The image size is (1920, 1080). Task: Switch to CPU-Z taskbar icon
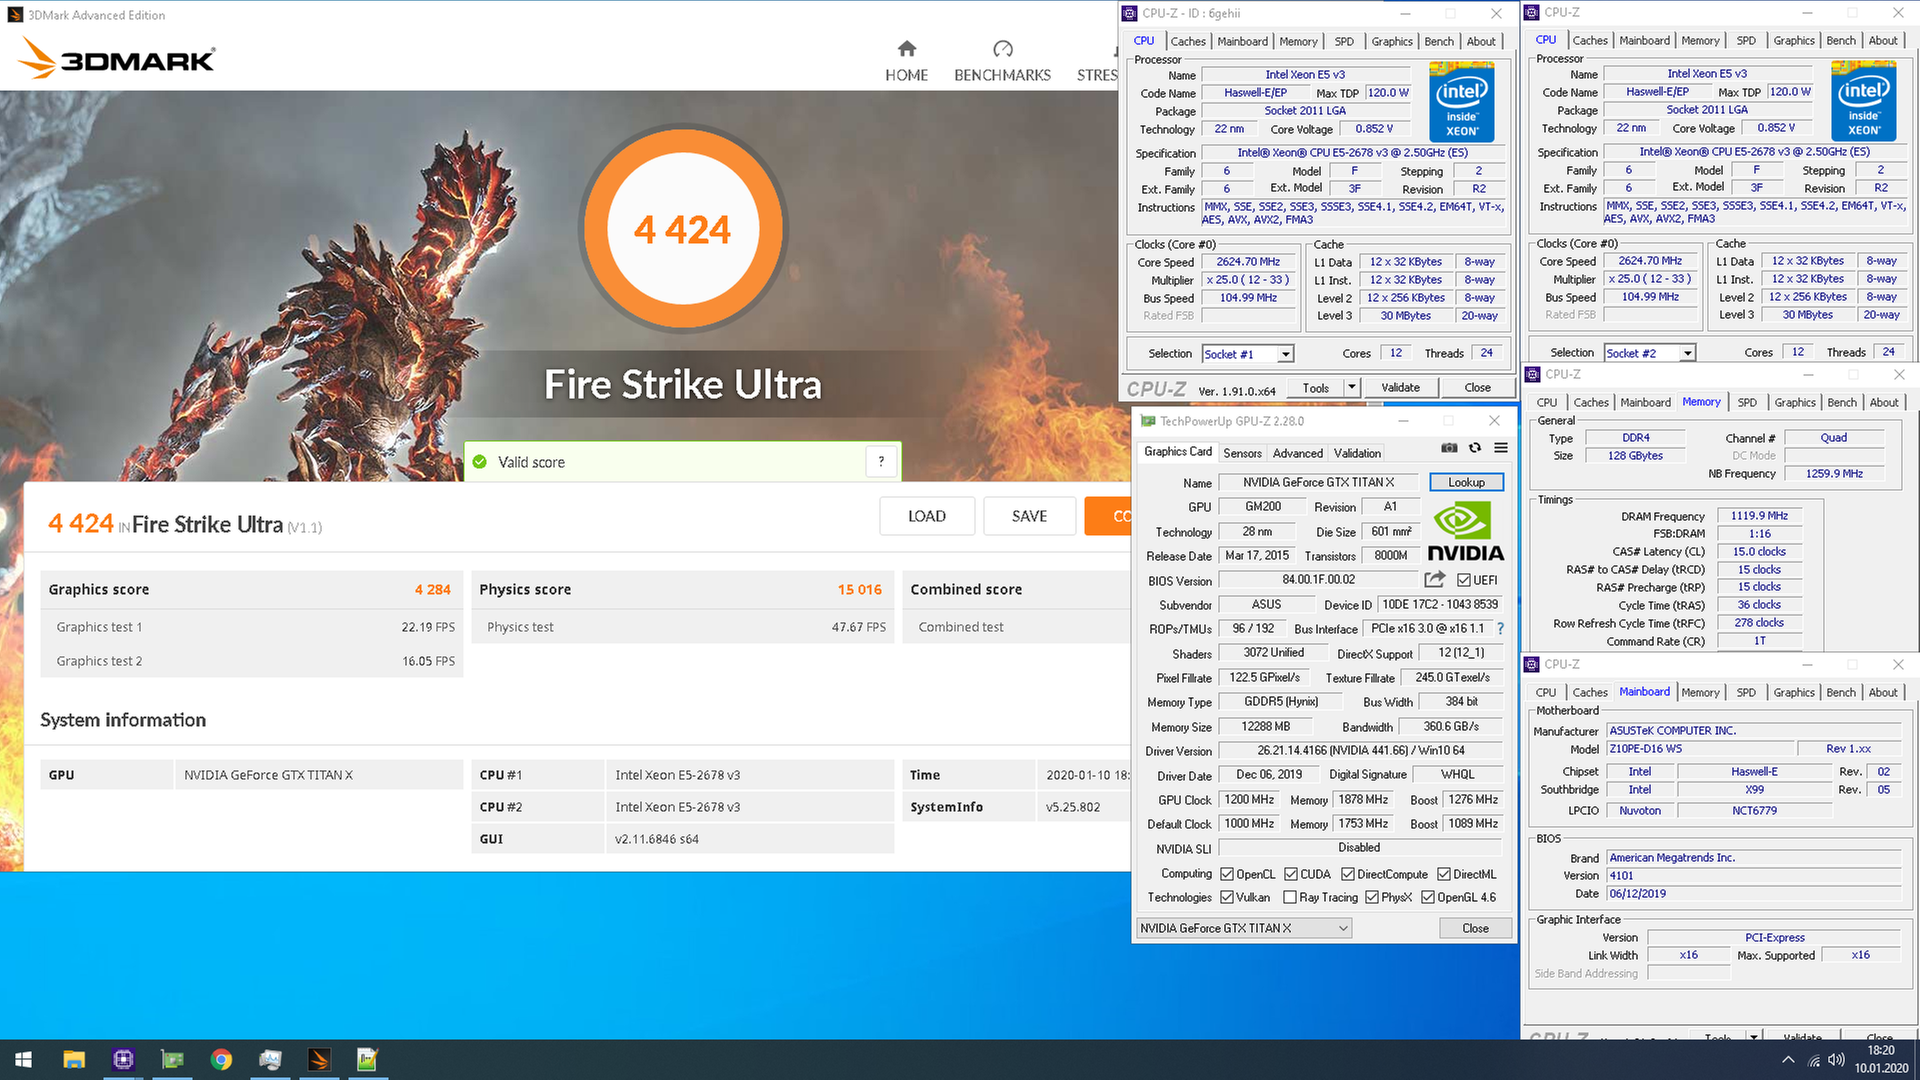(123, 1059)
